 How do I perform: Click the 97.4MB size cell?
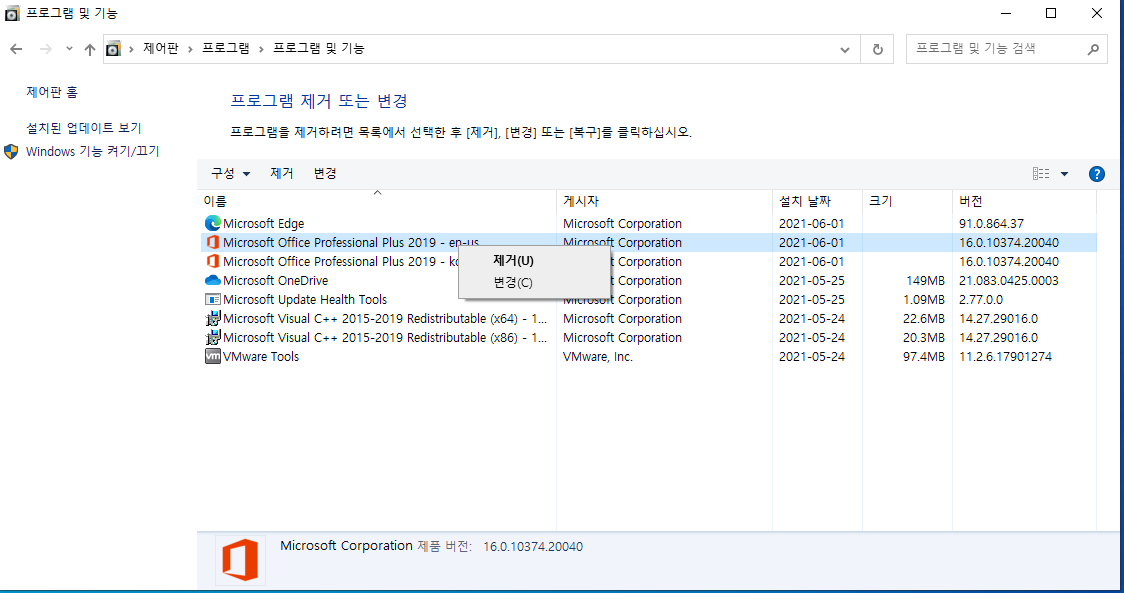click(924, 356)
